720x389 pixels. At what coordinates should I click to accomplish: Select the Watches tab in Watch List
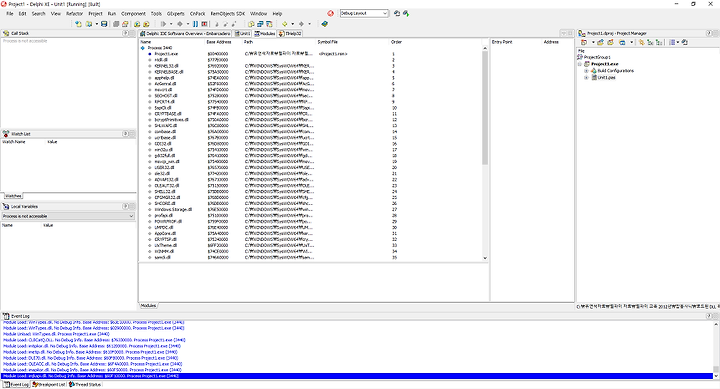coord(13,196)
